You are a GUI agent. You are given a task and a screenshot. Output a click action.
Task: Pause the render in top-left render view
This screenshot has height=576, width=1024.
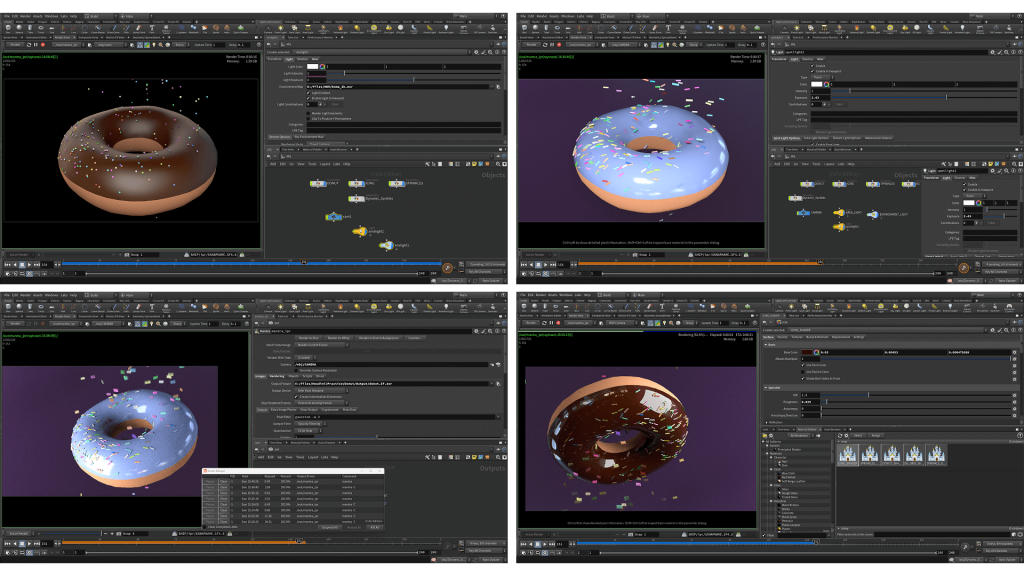pyautogui.click(x=35, y=45)
